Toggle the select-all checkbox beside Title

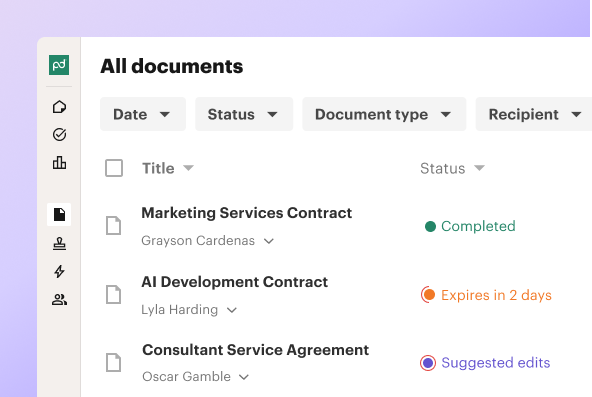[114, 168]
